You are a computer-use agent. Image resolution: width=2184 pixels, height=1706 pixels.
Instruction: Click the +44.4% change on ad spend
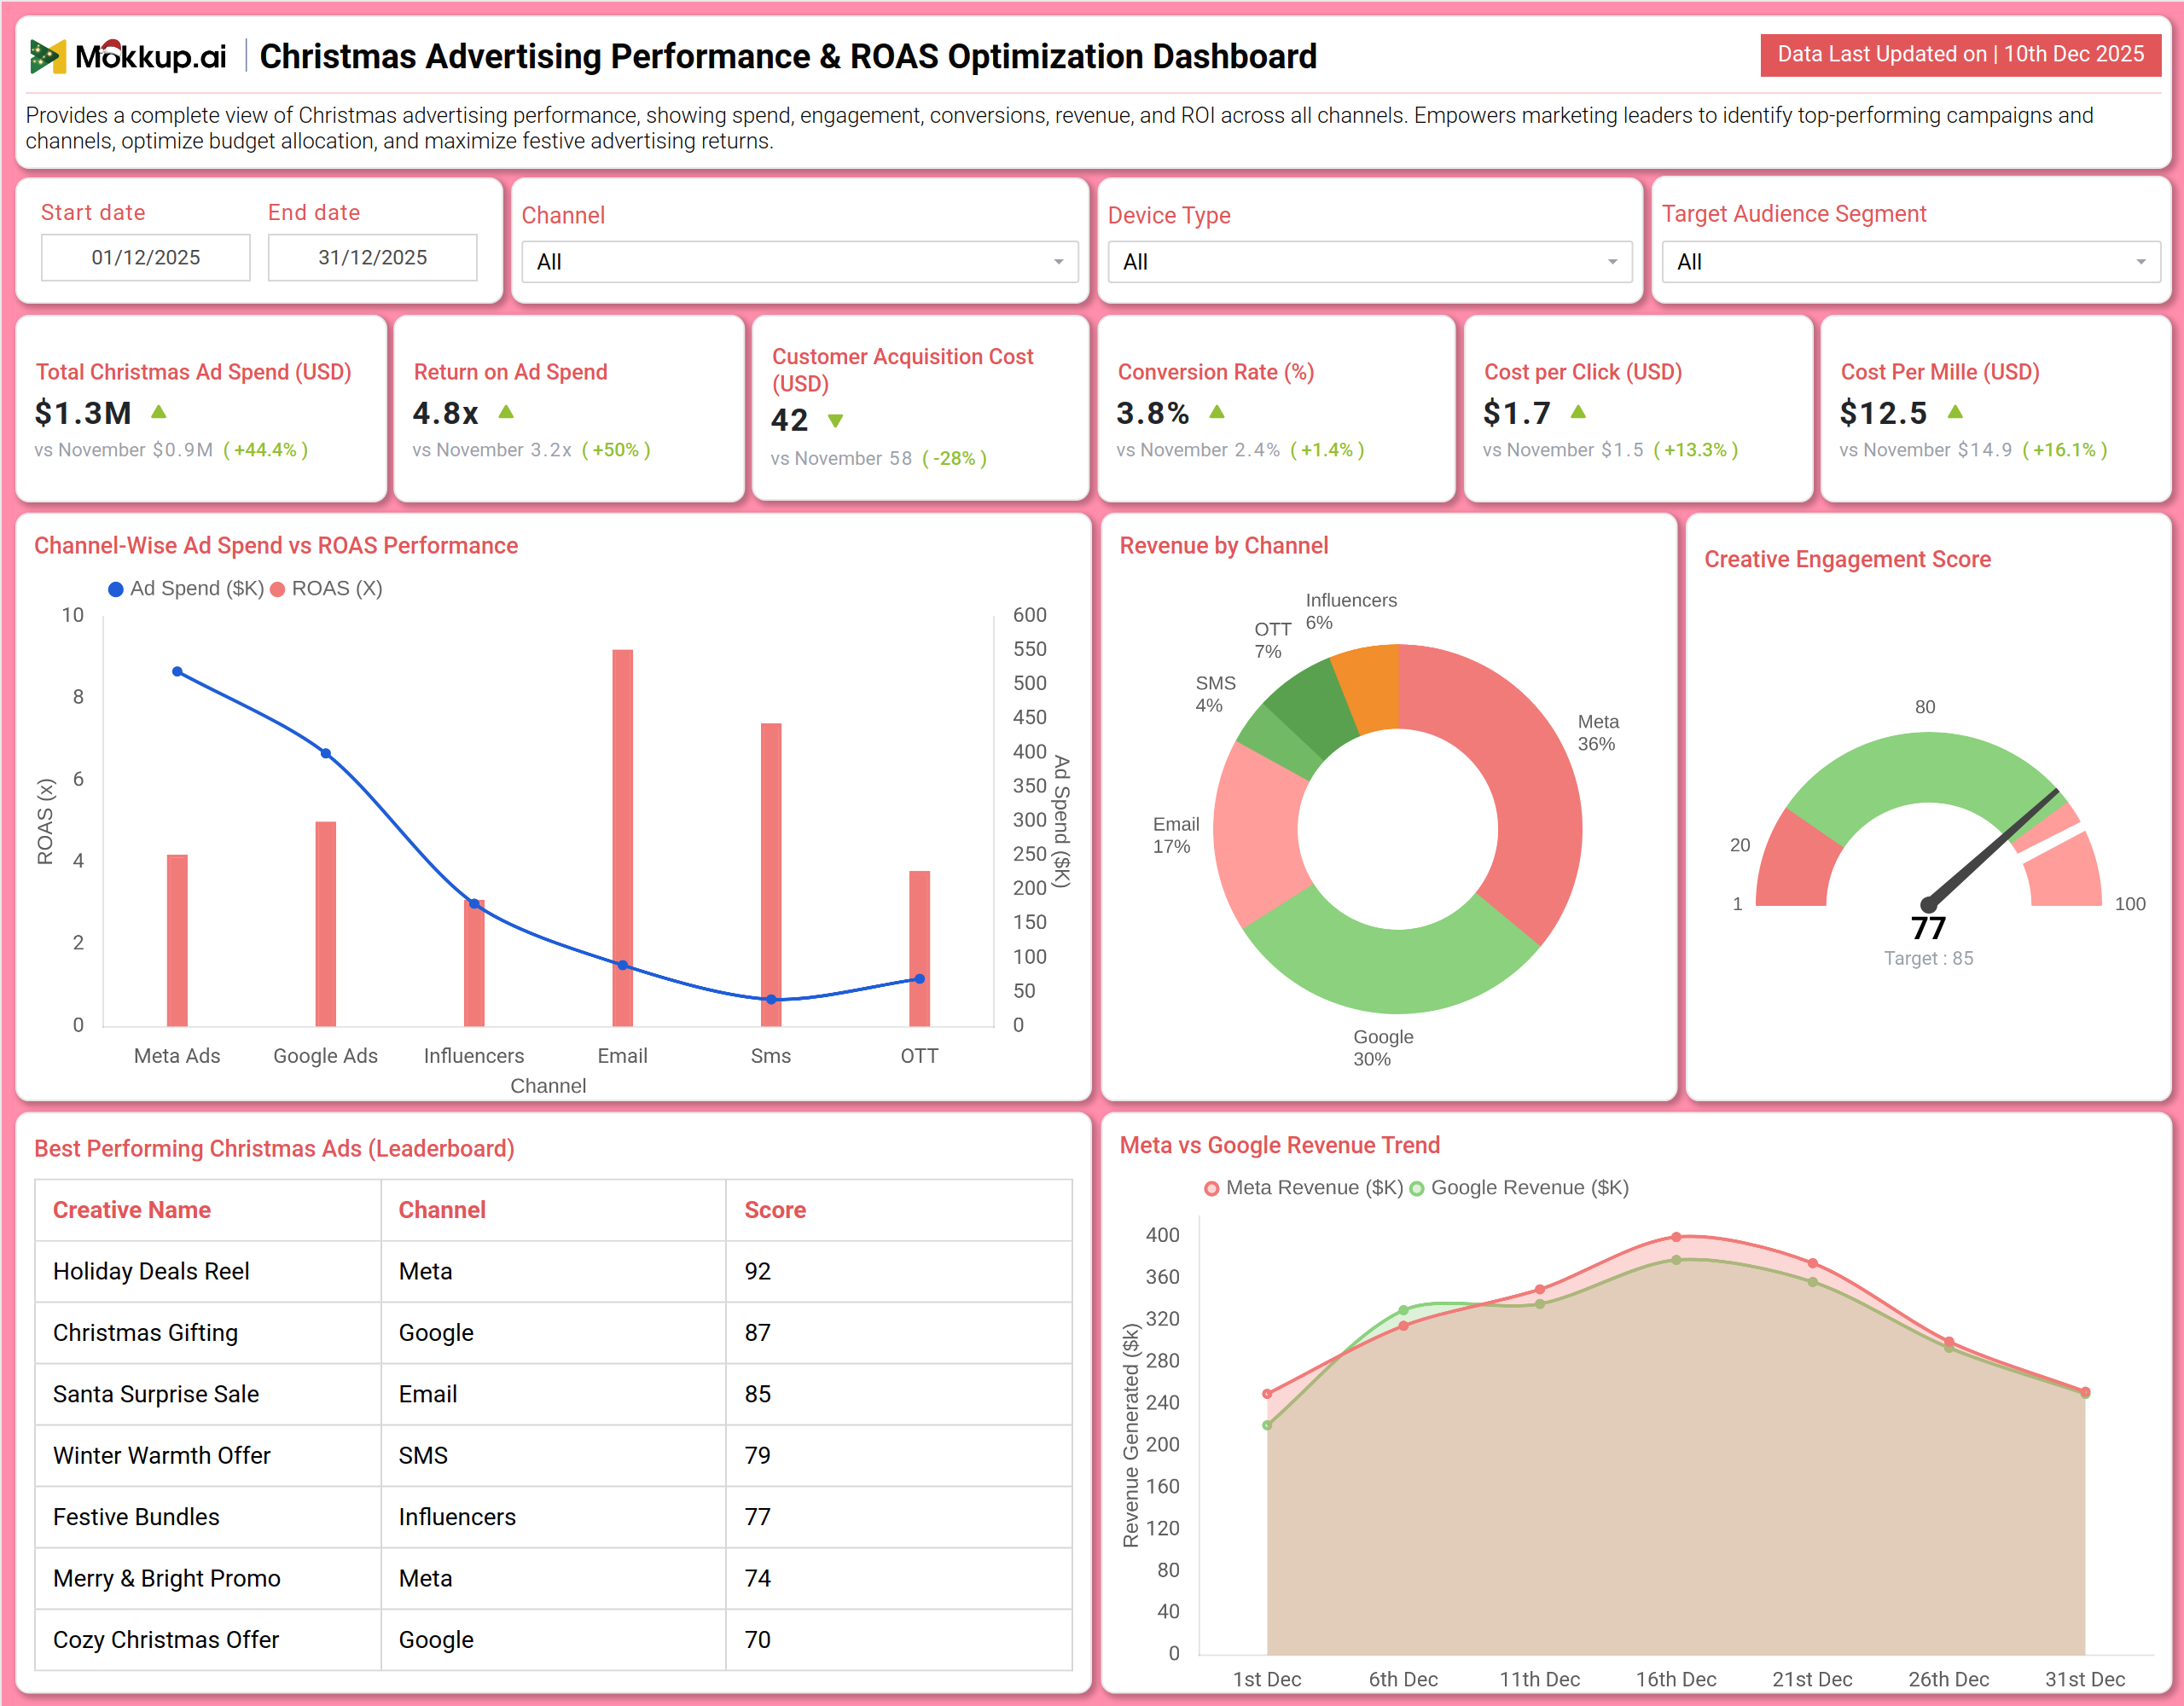tap(265, 450)
